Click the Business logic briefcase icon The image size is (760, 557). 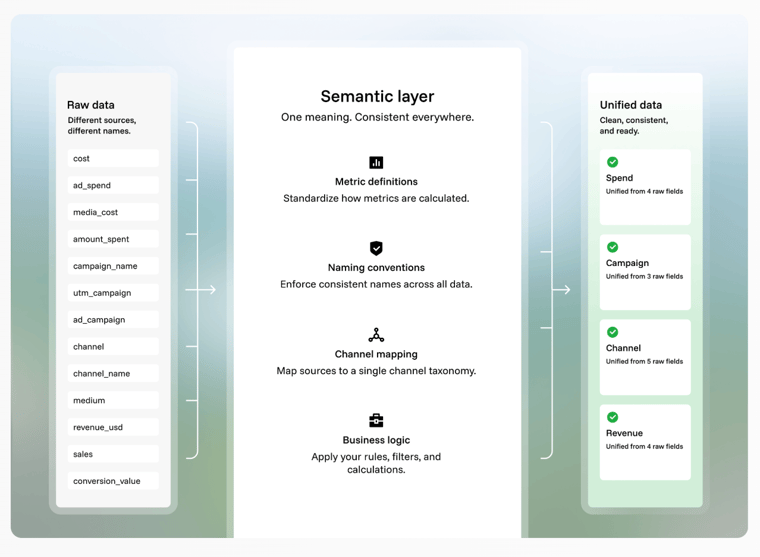click(x=376, y=420)
